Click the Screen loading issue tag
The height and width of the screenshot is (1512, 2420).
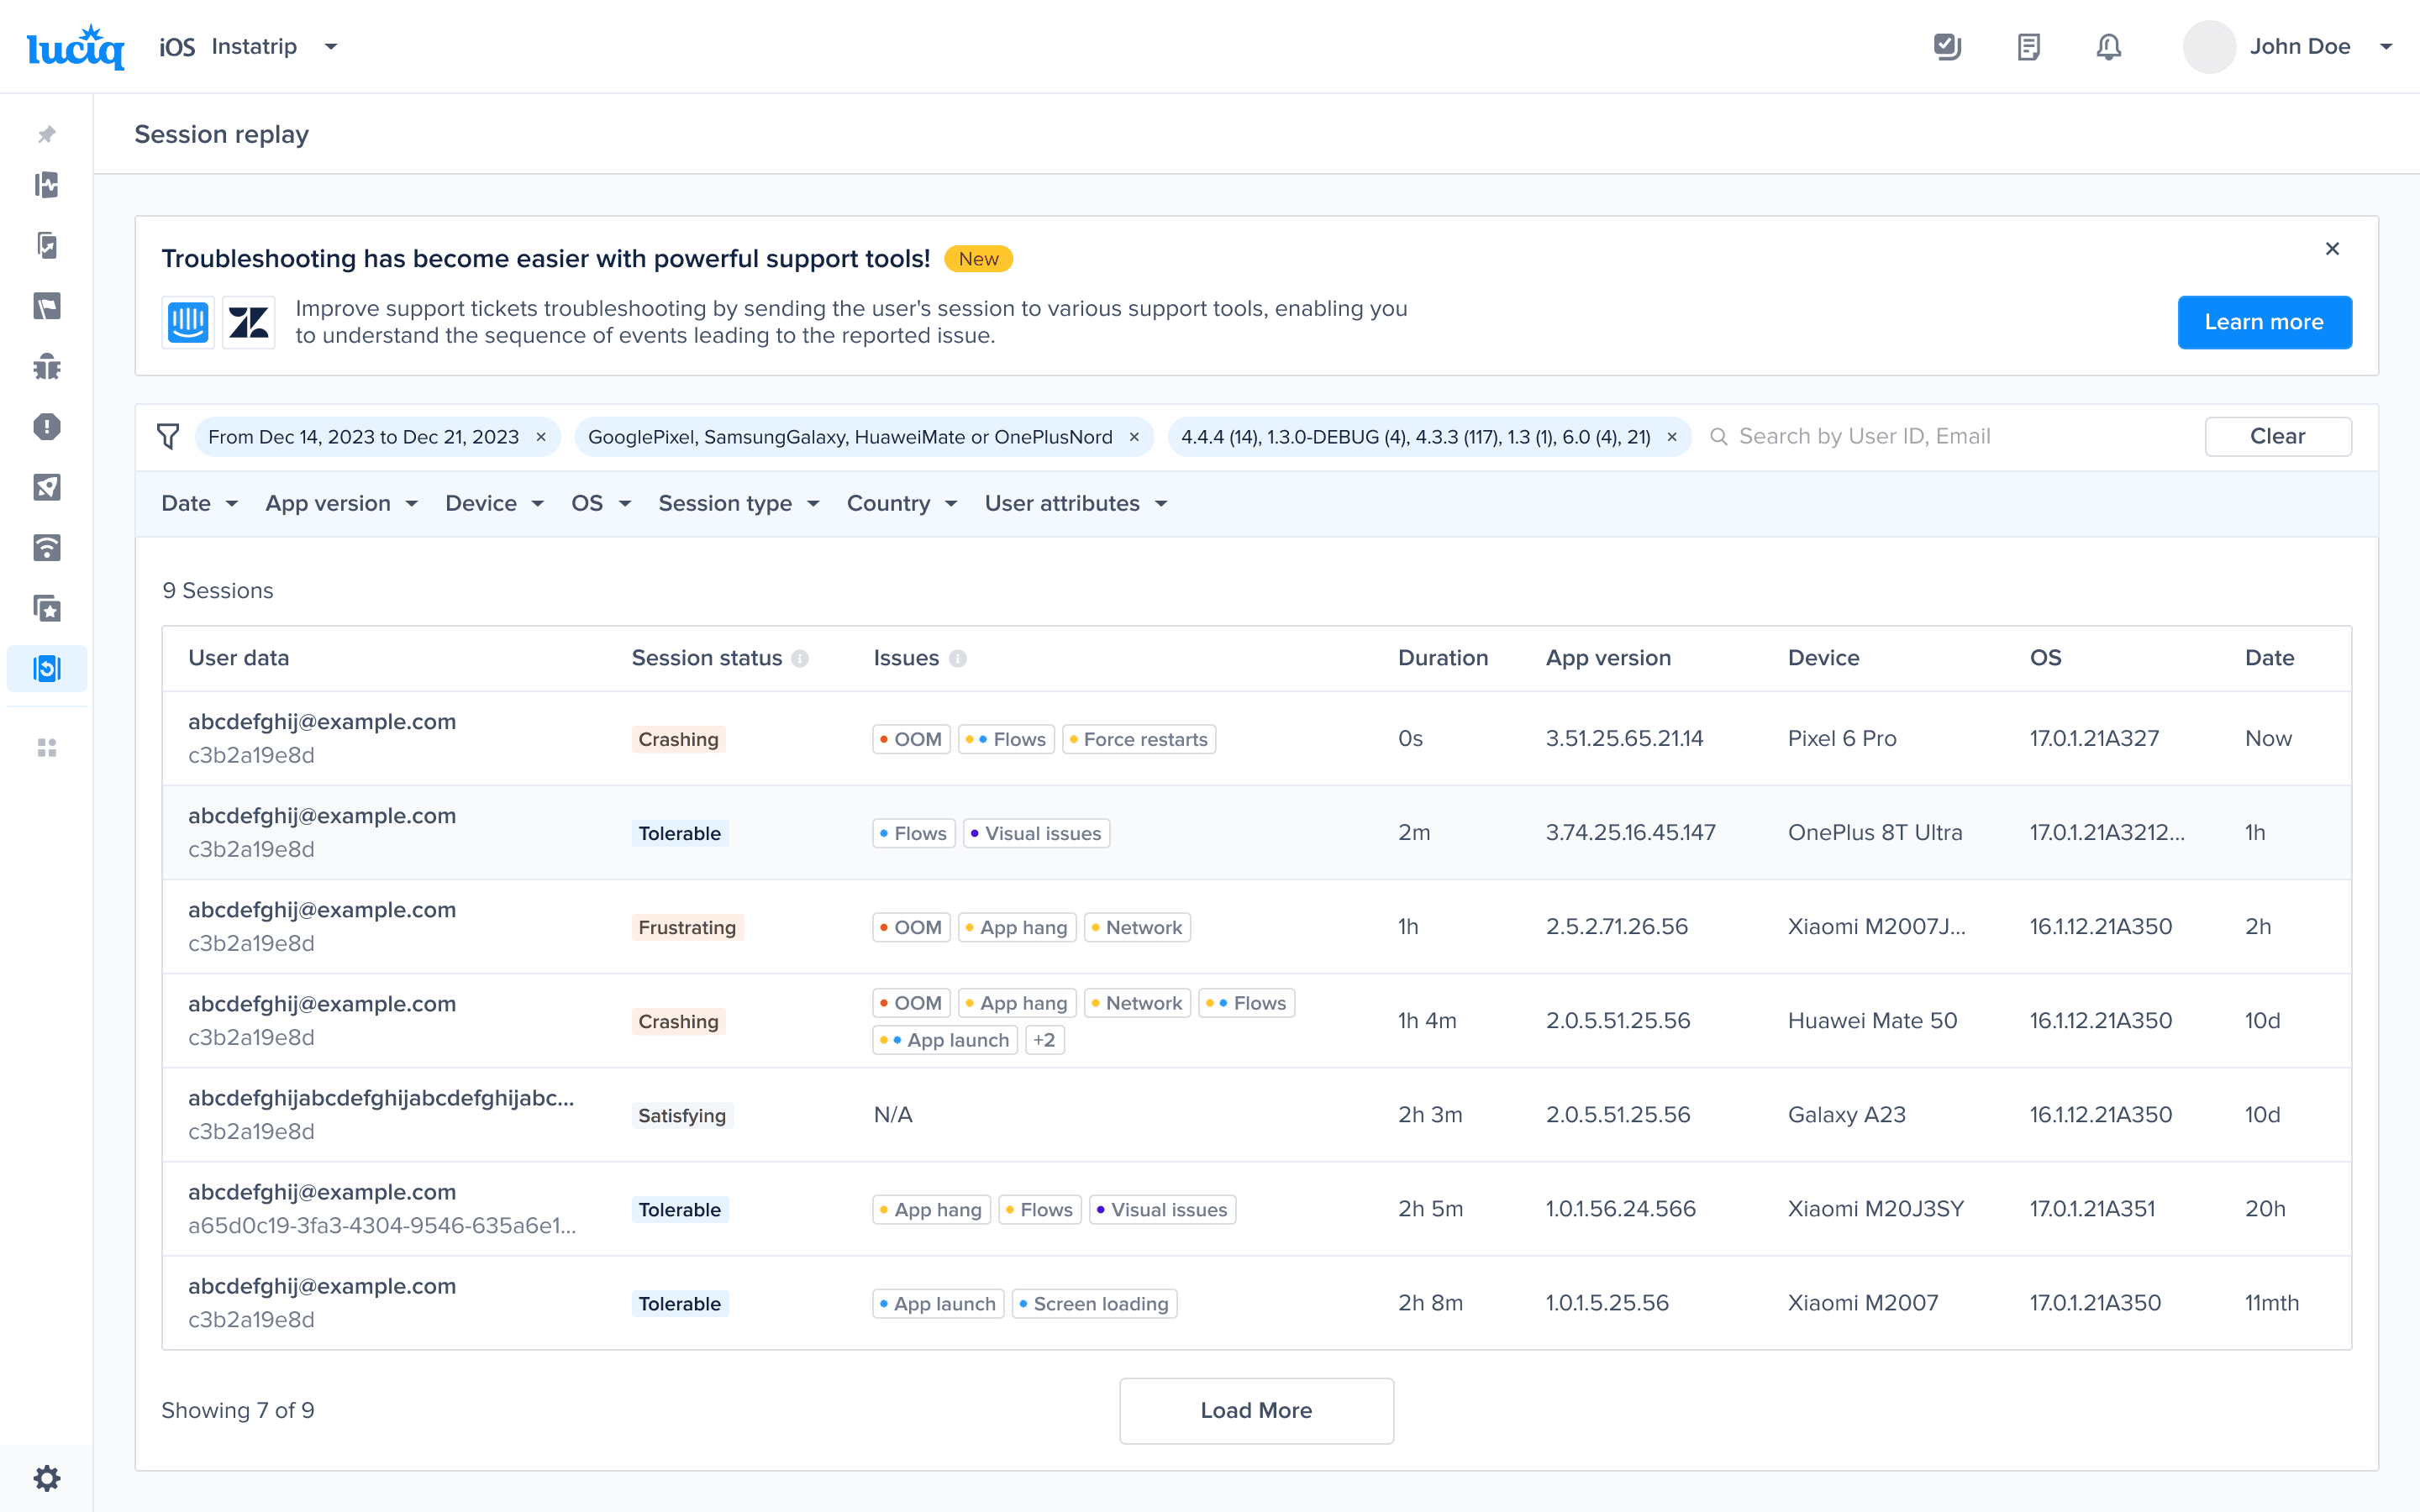tap(1094, 1304)
